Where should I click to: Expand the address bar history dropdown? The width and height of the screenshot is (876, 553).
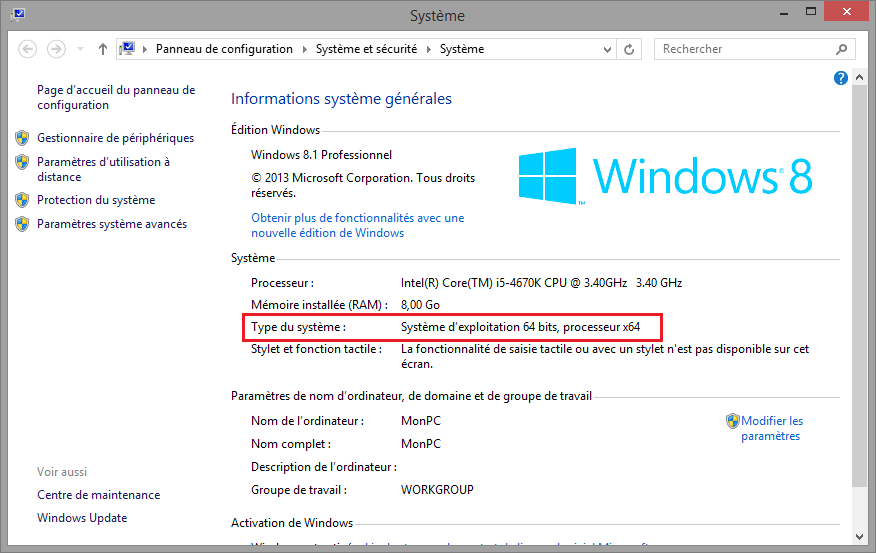coord(607,49)
